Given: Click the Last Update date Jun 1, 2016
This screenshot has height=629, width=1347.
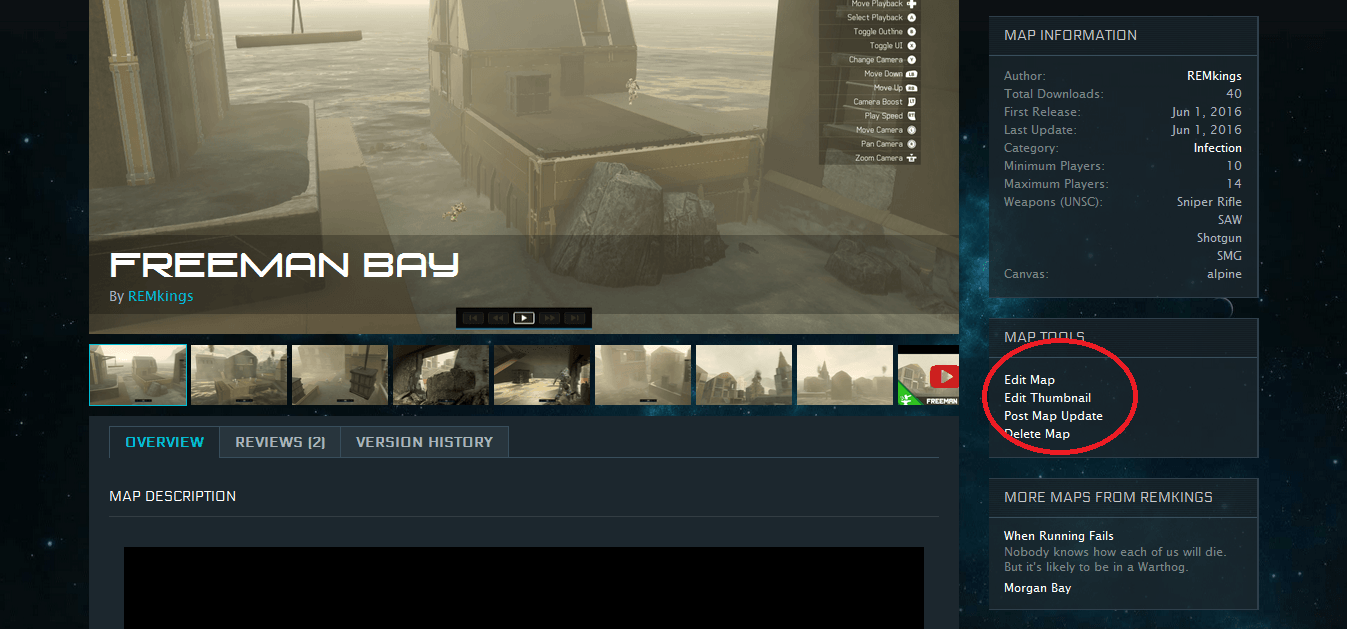Looking at the screenshot, I should tap(1207, 130).
